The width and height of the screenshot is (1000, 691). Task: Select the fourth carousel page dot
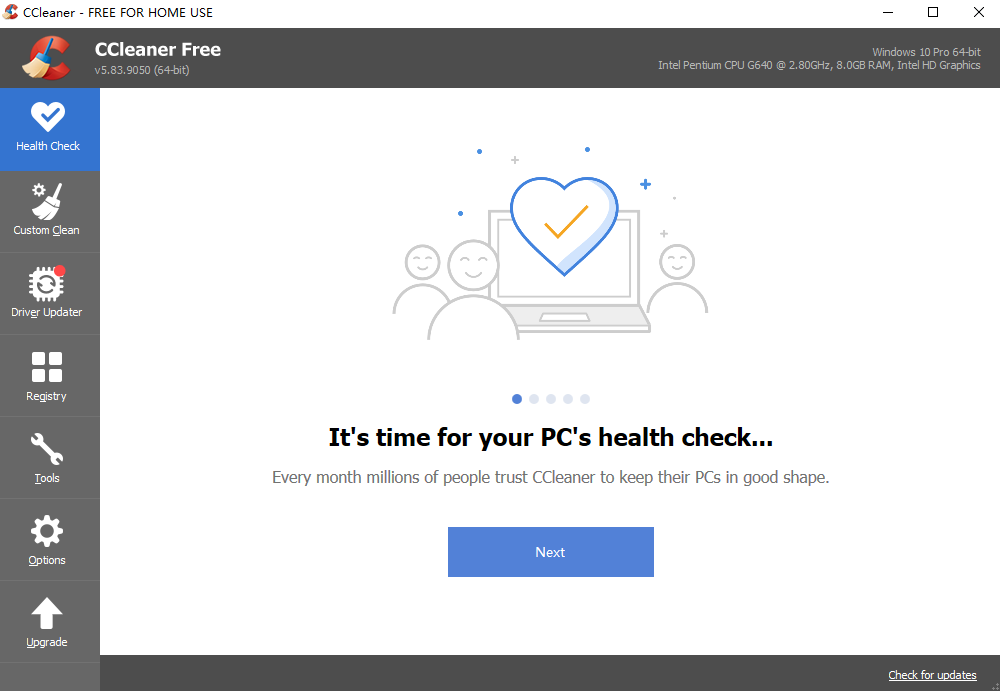pyautogui.click(x=568, y=399)
